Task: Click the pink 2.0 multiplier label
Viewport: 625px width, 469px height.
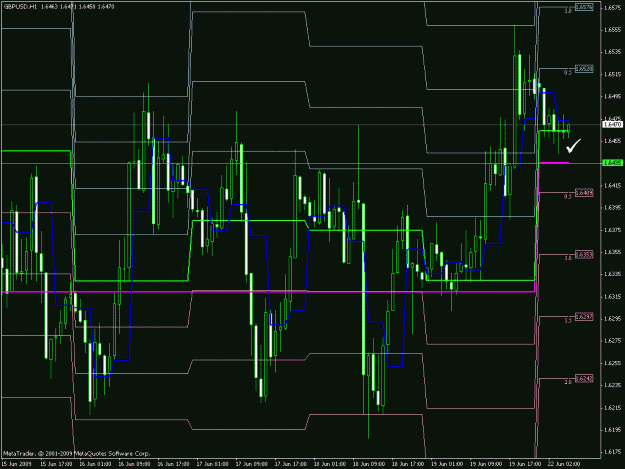Action: coord(568,382)
